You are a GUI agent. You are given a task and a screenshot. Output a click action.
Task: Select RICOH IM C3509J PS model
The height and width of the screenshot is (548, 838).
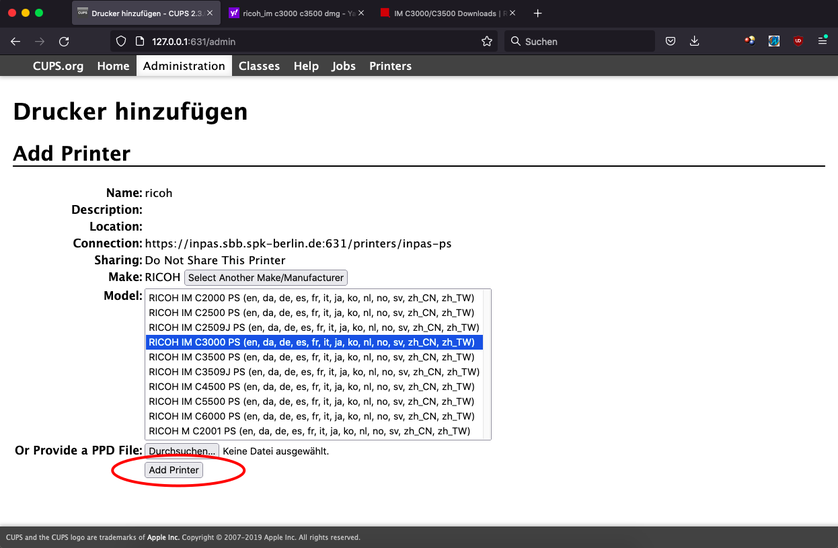click(x=314, y=372)
